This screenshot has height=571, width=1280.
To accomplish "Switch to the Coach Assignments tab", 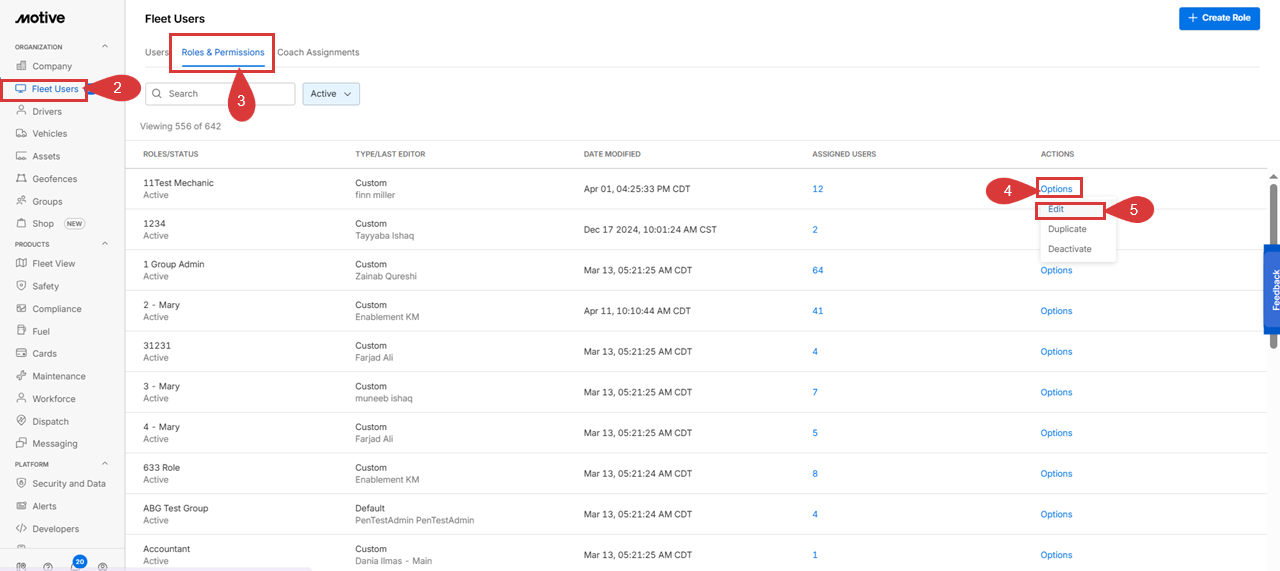I will tap(318, 52).
